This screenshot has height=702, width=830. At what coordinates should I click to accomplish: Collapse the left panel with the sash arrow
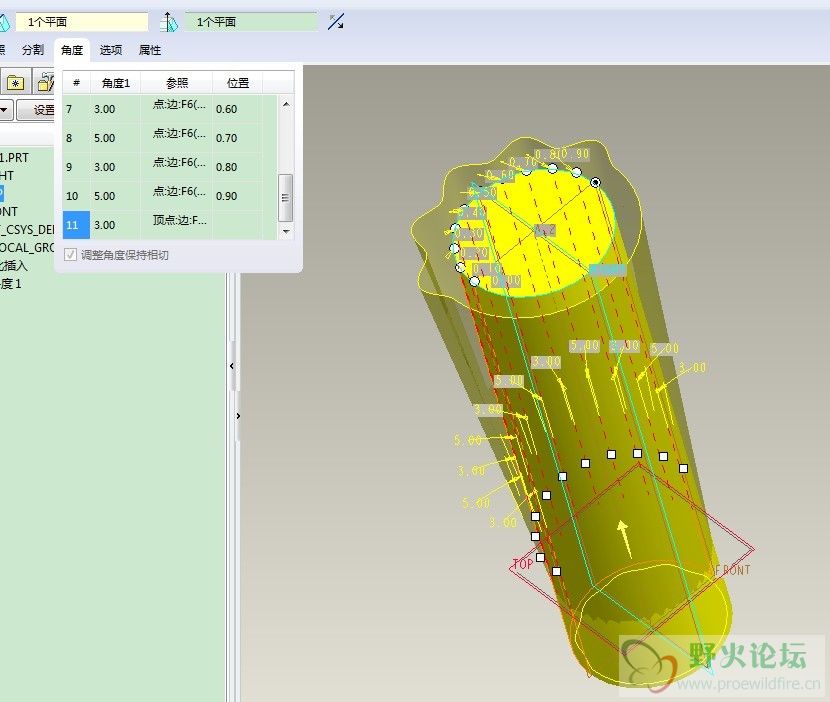(232, 367)
